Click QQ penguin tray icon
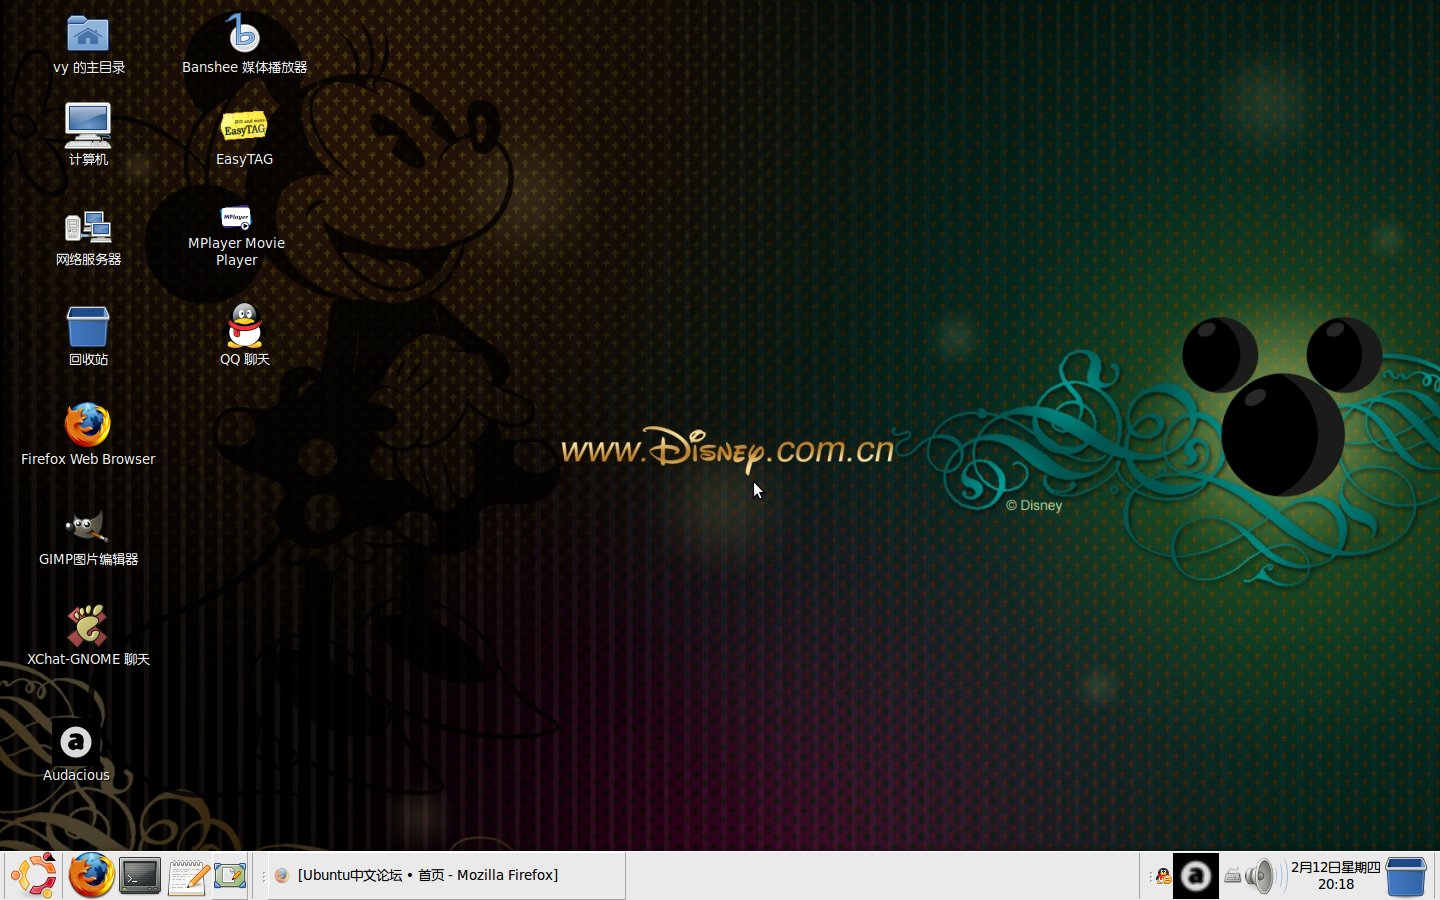 [1162, 877]
